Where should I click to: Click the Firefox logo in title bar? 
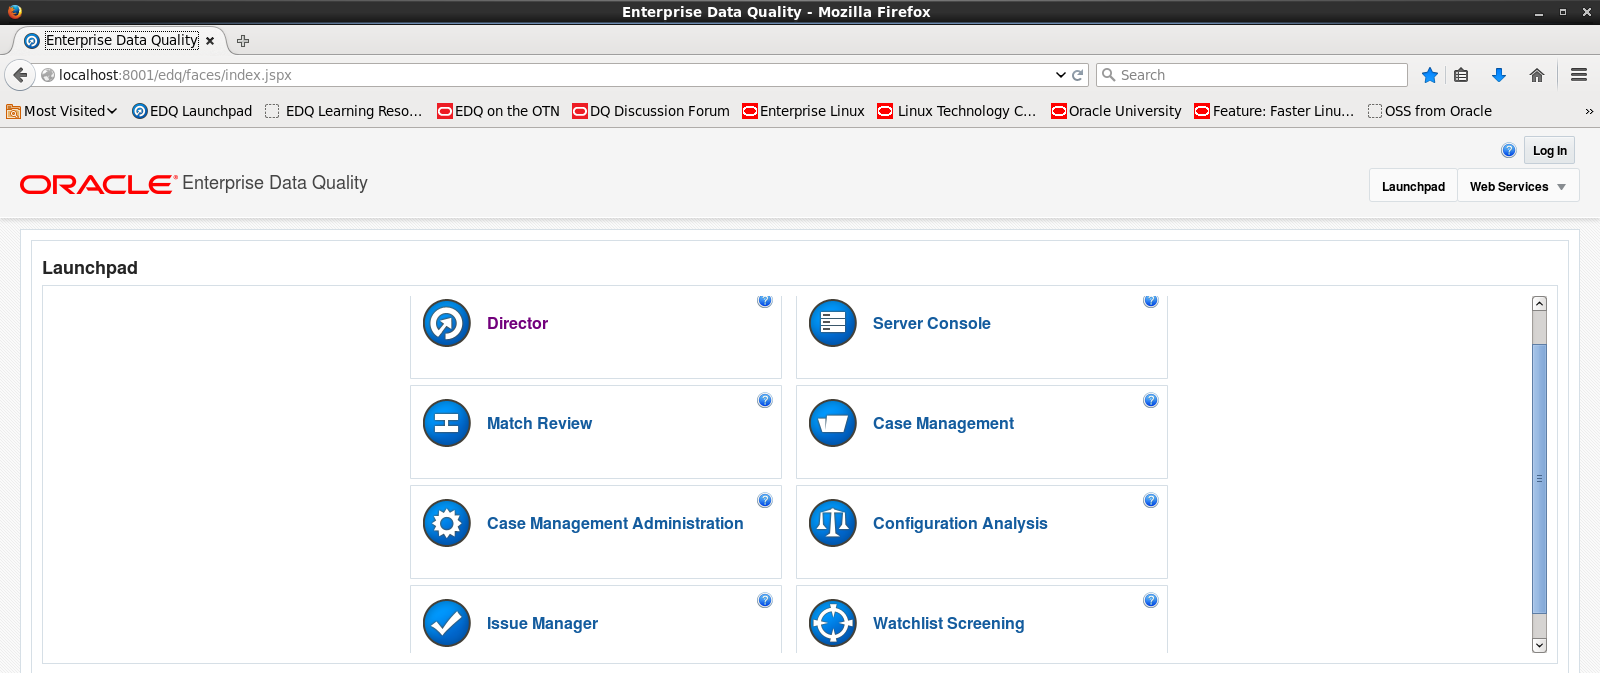point(14,11)
